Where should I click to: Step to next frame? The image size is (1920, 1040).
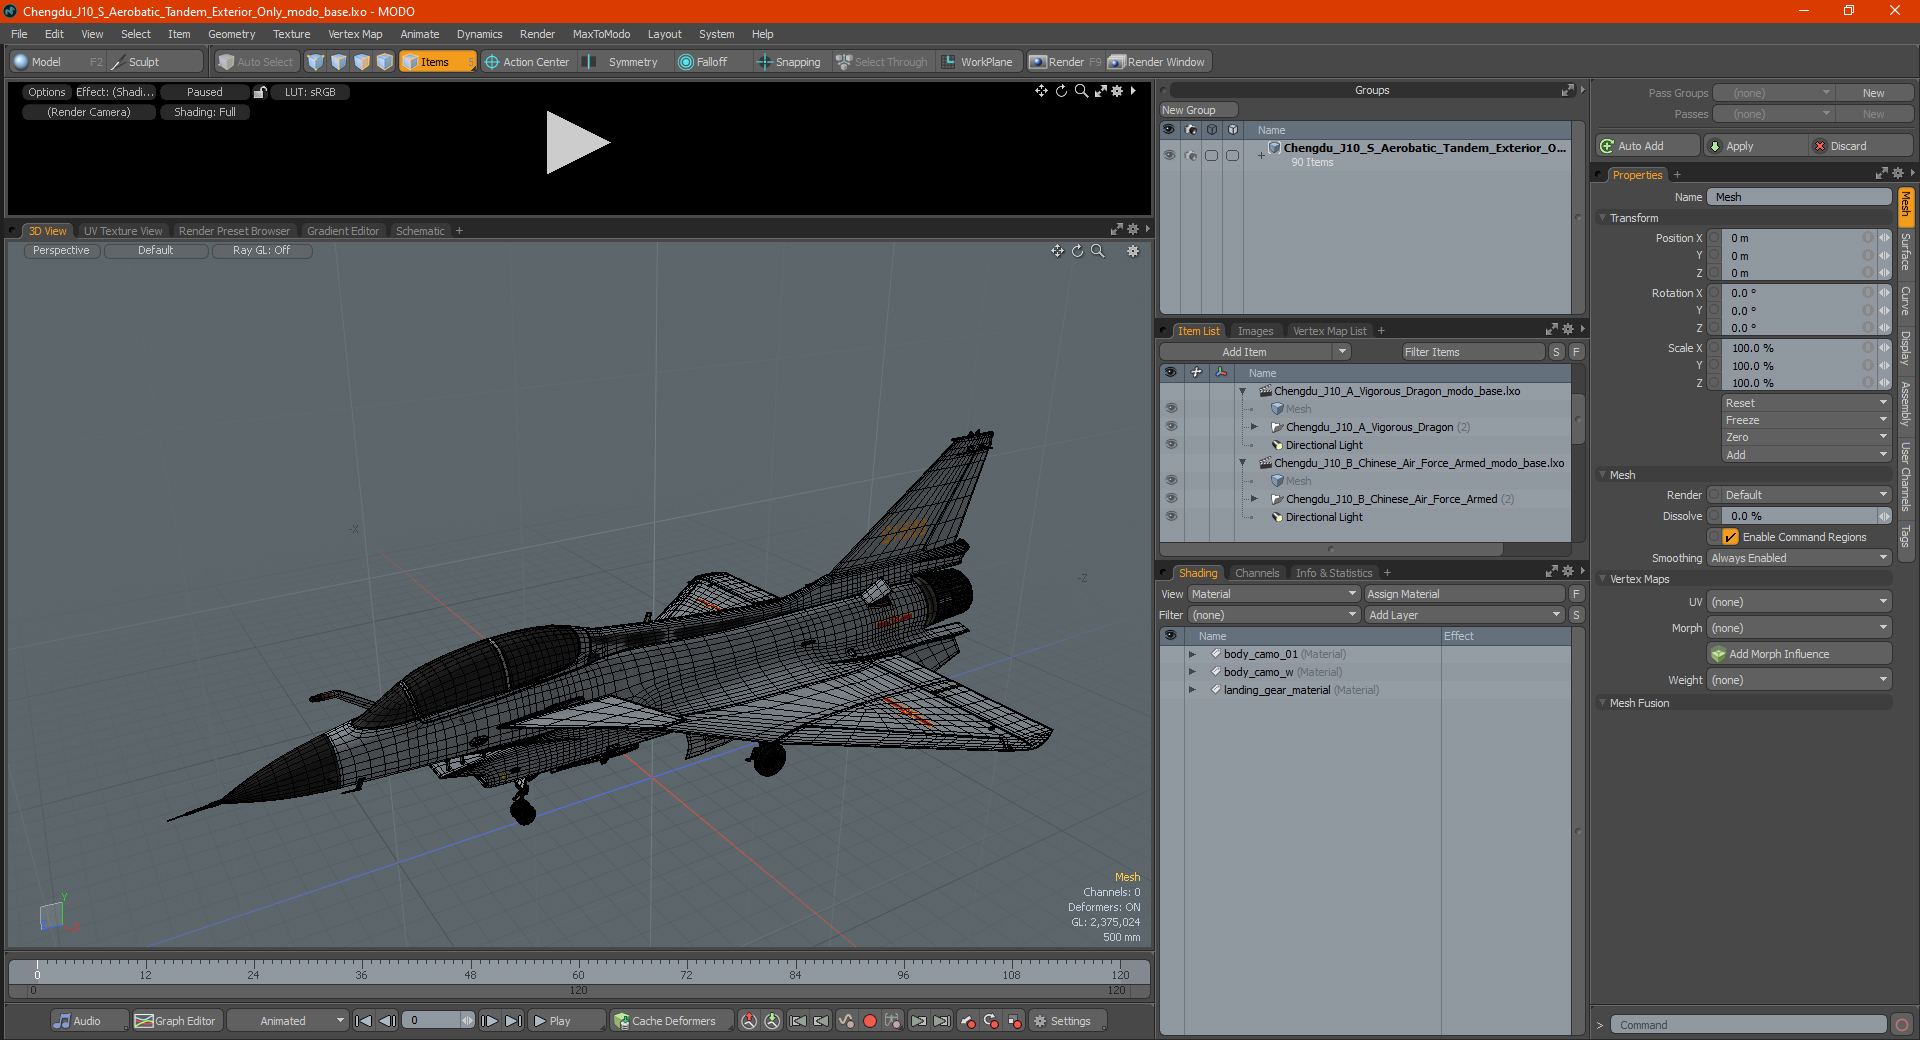(489, 1021)
